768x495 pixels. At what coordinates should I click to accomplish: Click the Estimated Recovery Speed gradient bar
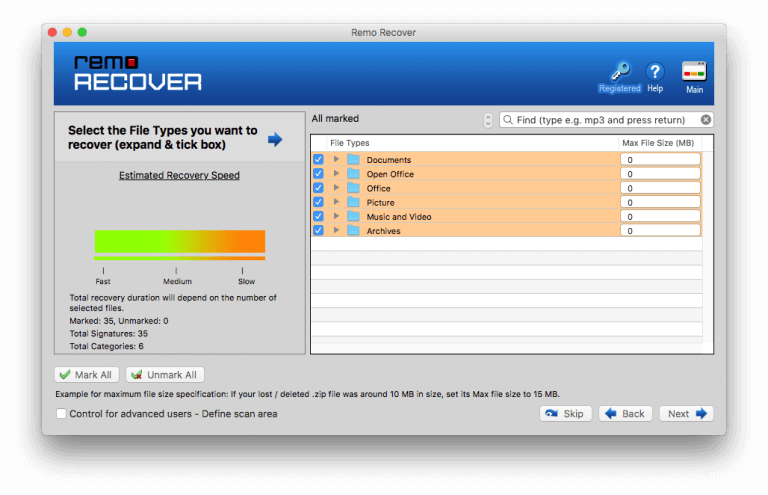pyautogui.click(x=180, y=241)
